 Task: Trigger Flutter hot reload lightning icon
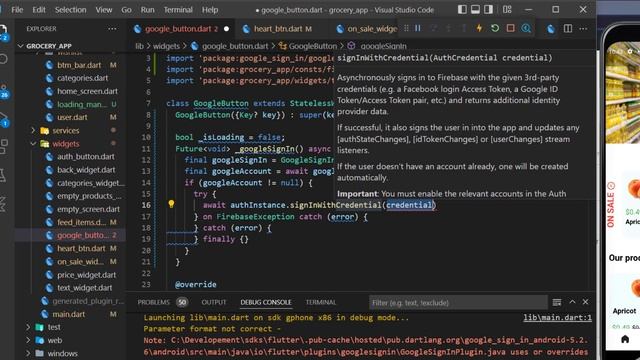coord(479,28)
